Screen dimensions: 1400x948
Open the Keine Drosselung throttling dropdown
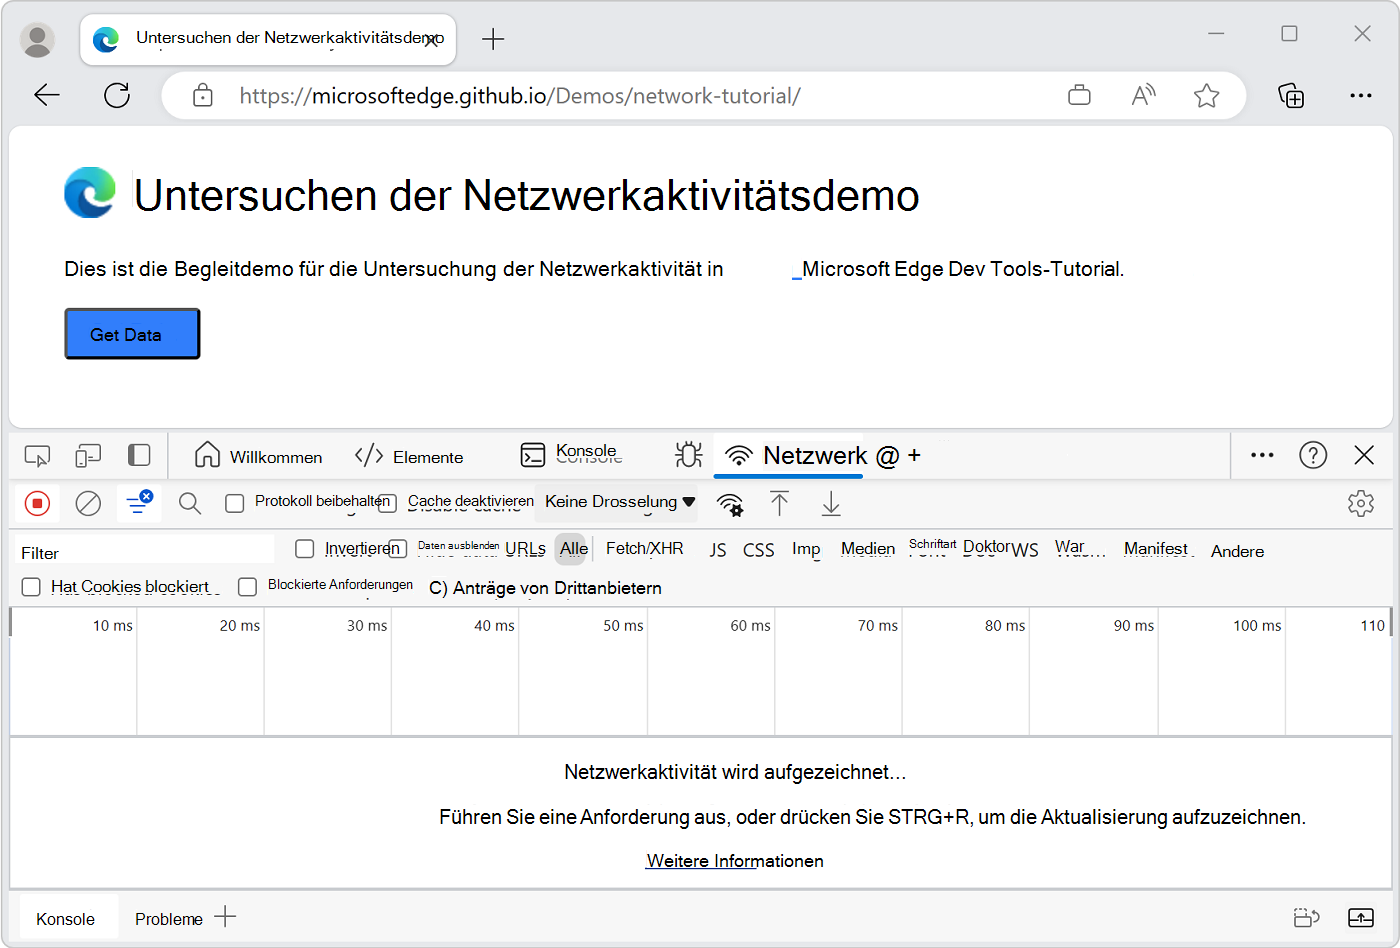pyautogui.click(x=616, y=502)
